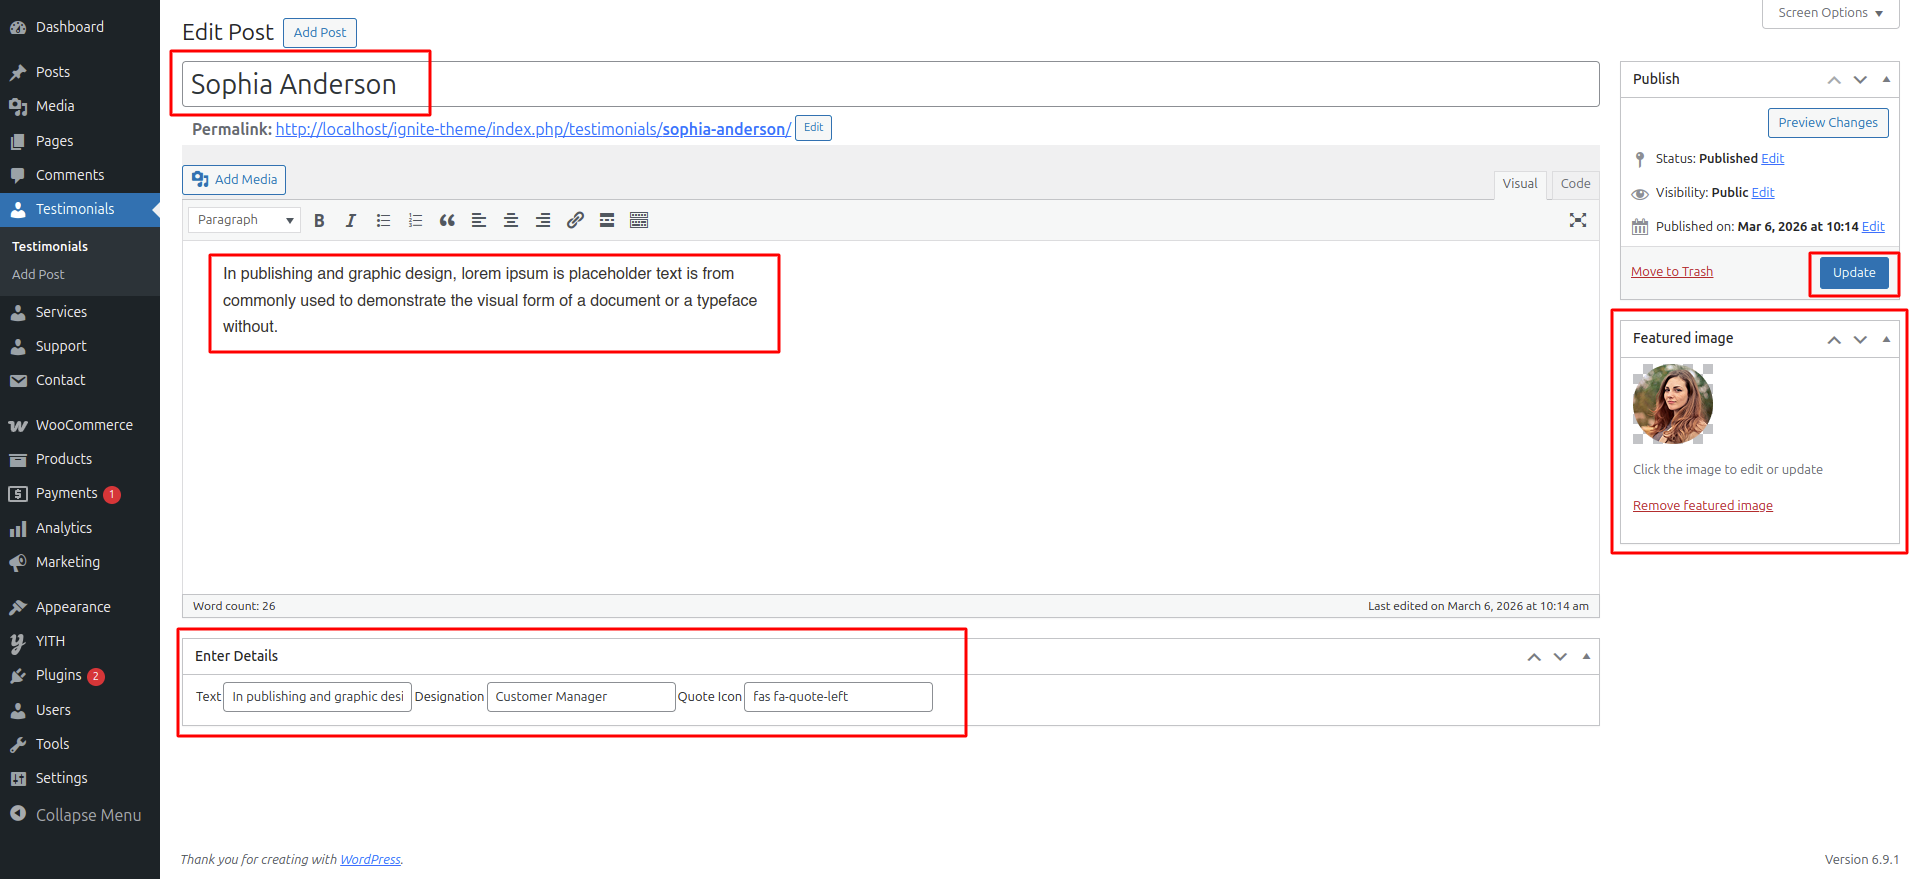The width and height of the screenshot is (1918, 879).
Task: Insert Read More tag icon
Action: coord(607,220)
